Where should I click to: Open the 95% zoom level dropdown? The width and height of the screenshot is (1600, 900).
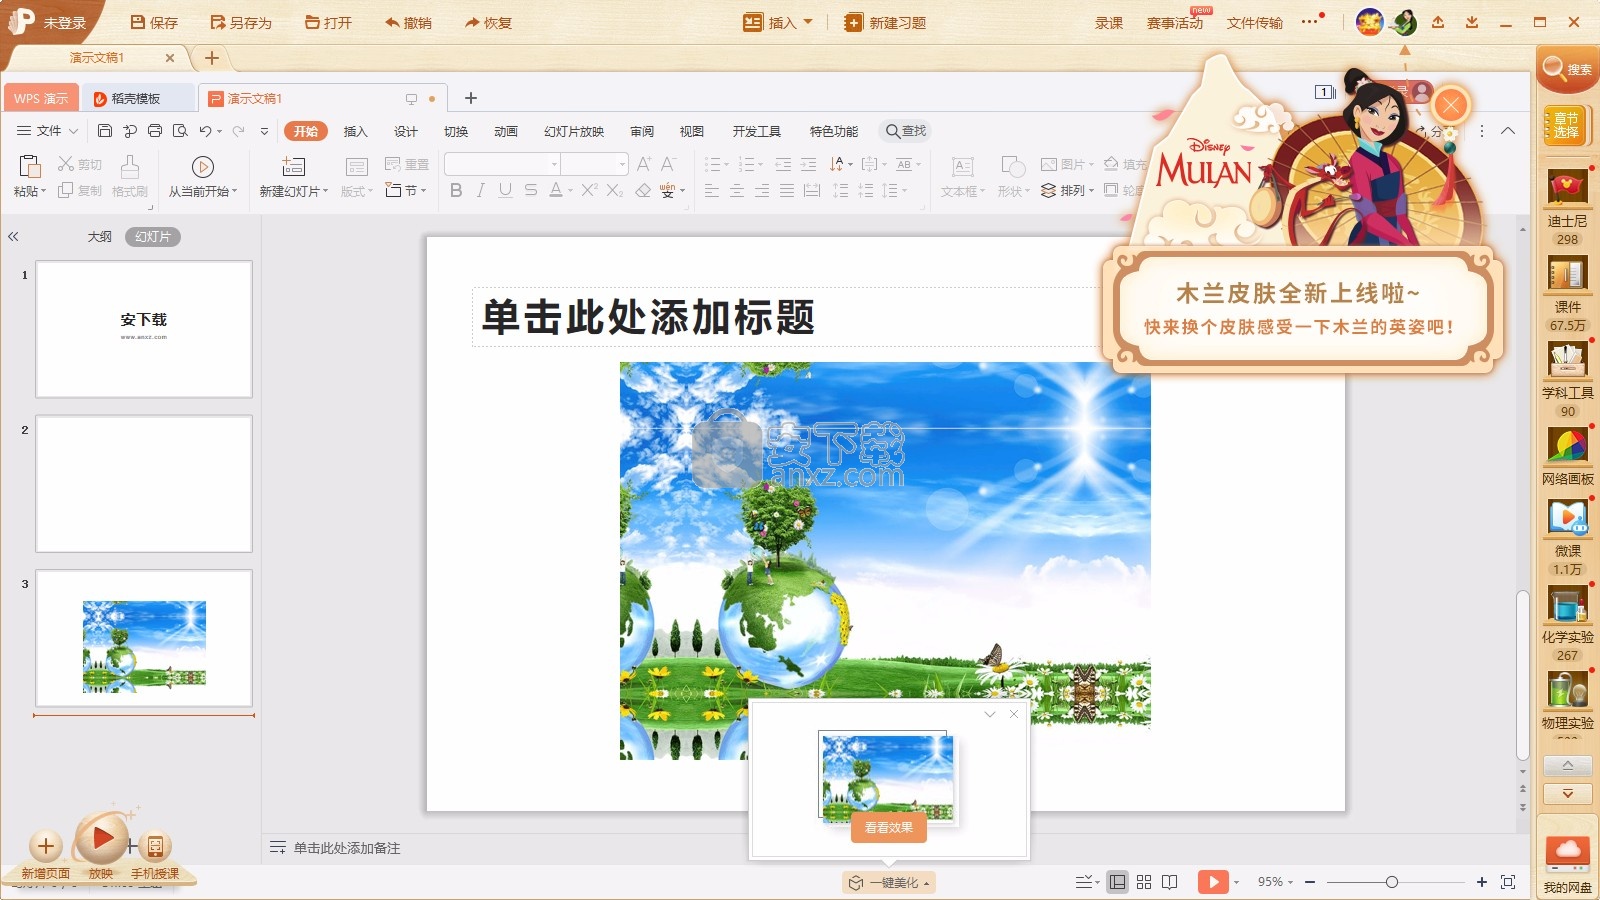pos(1276,882)
